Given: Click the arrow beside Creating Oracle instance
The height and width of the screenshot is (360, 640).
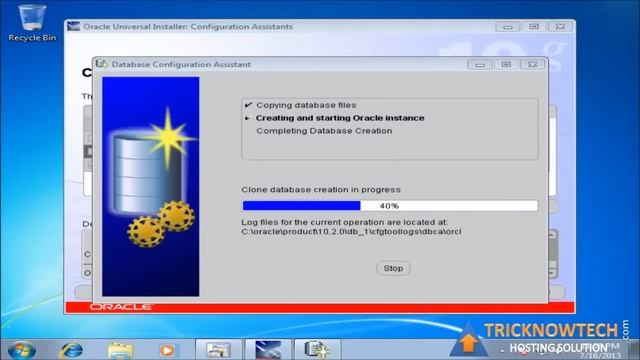Looking at the screenshot, I should coord(247,118).
